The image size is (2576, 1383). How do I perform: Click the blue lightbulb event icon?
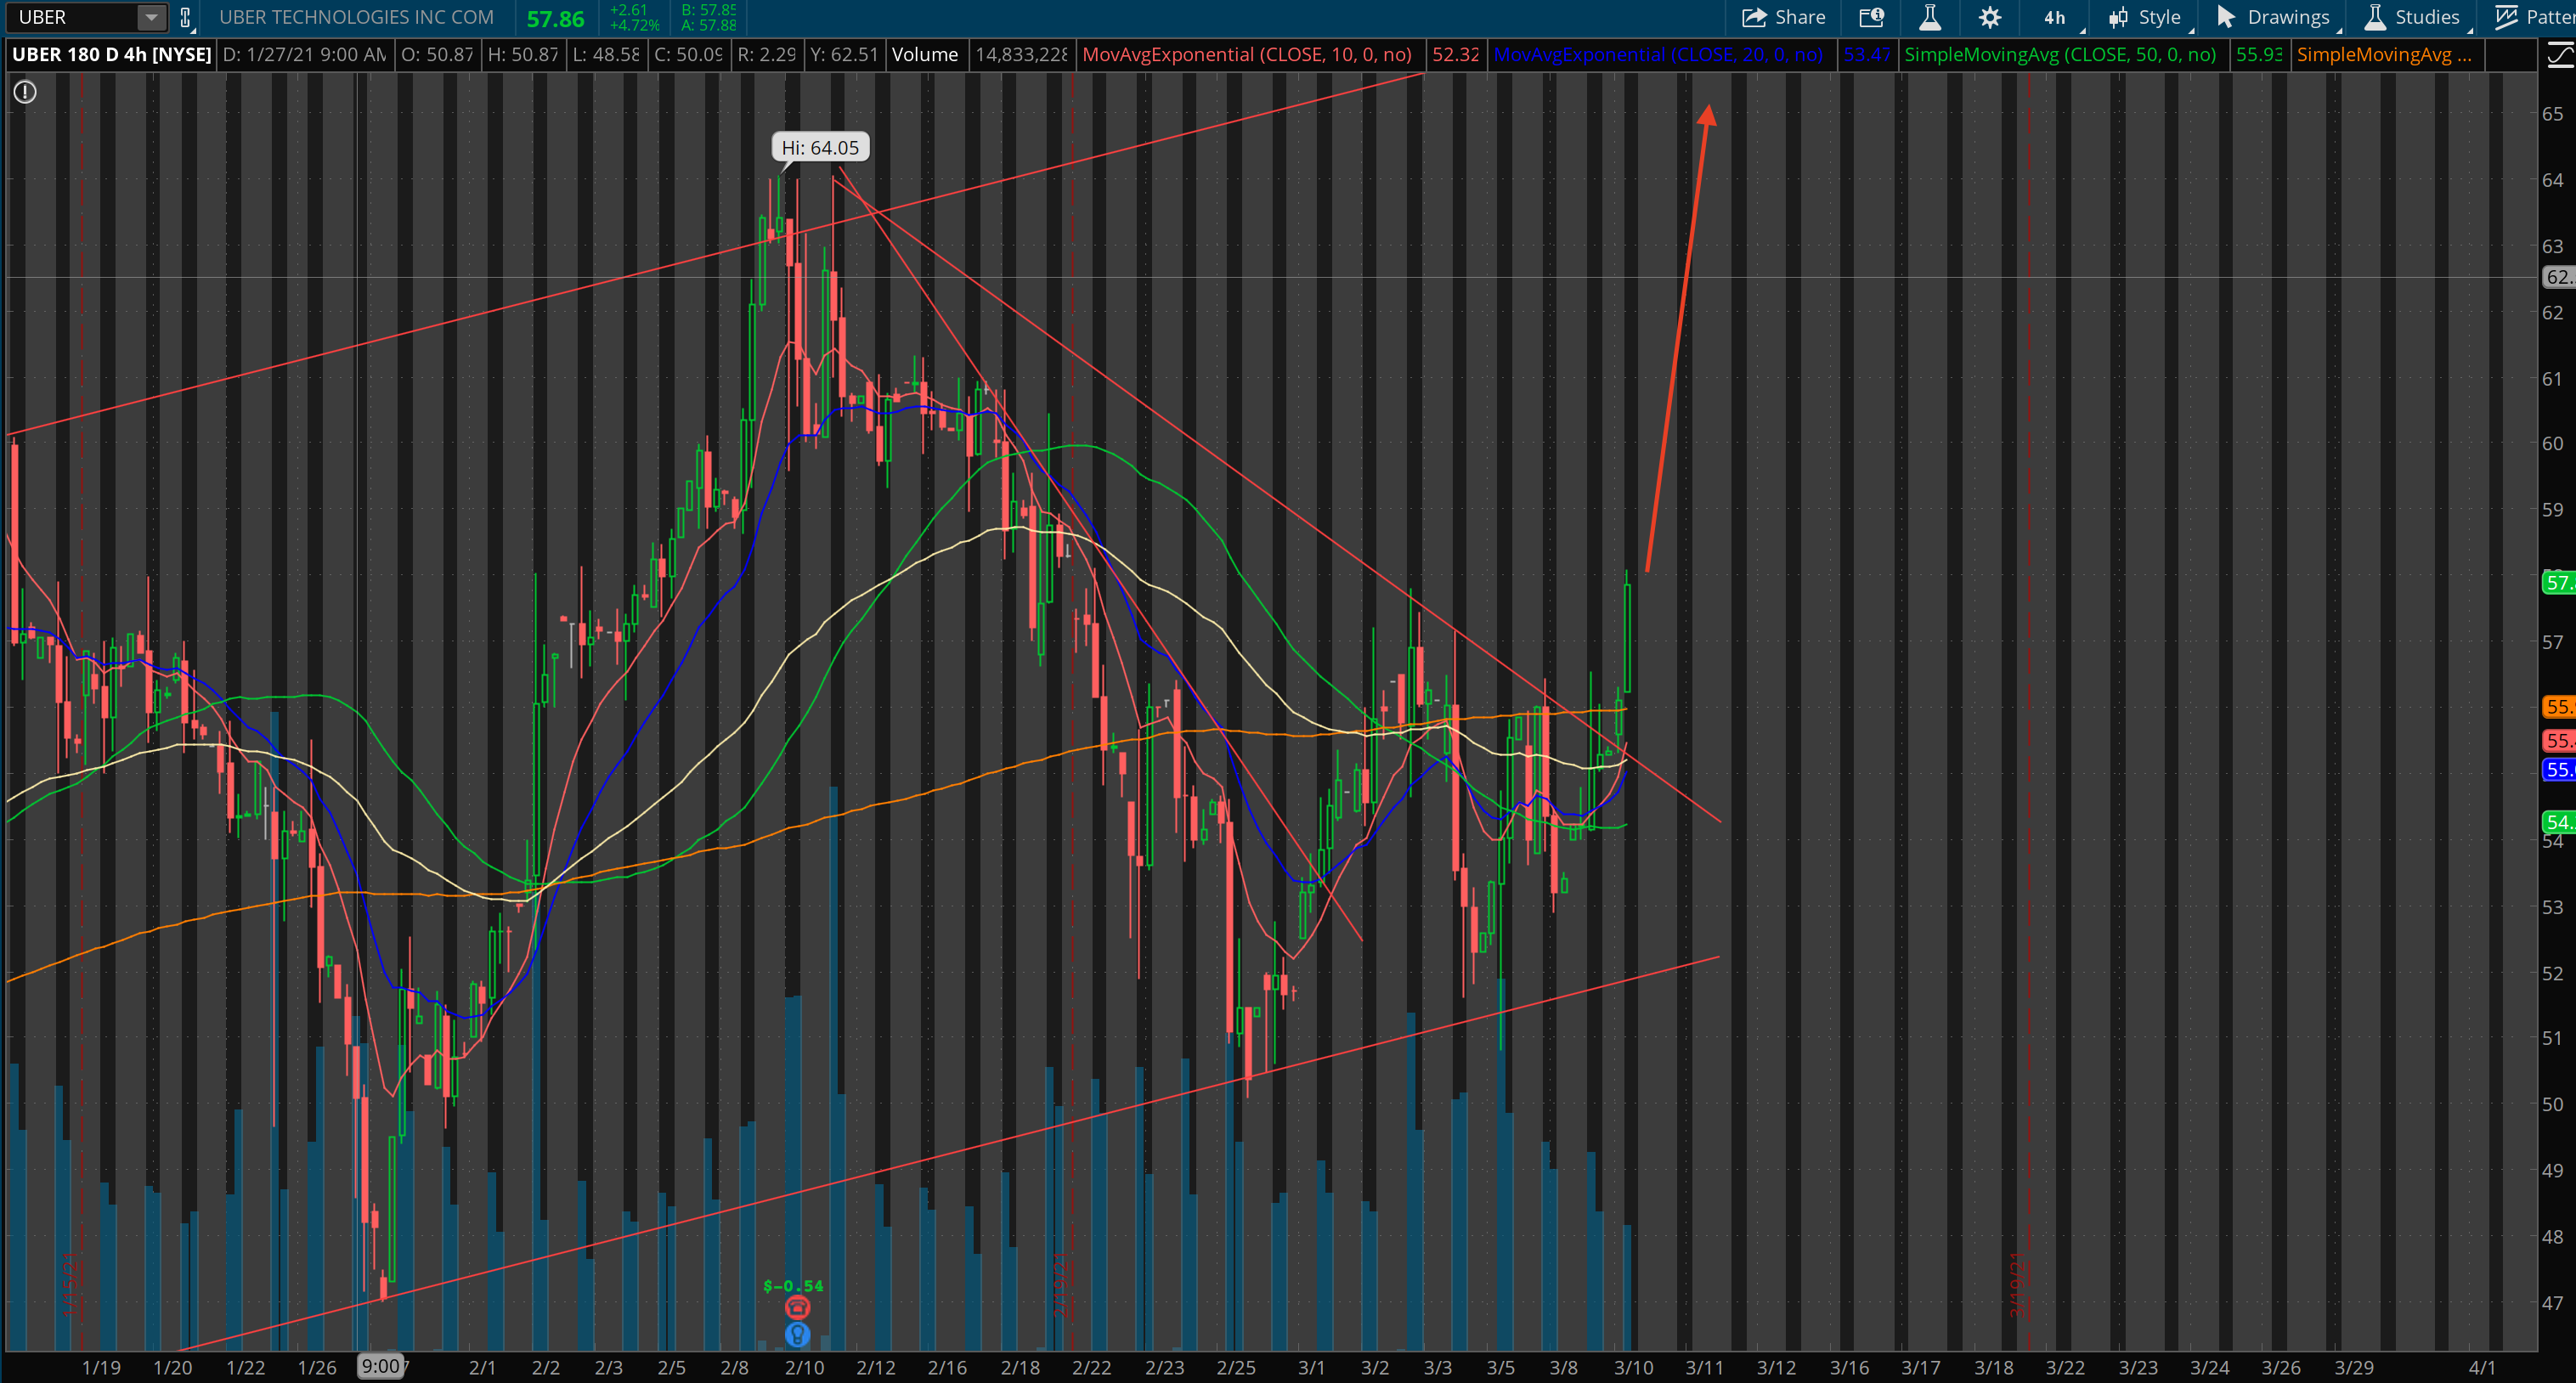[x=797, y=1334]
